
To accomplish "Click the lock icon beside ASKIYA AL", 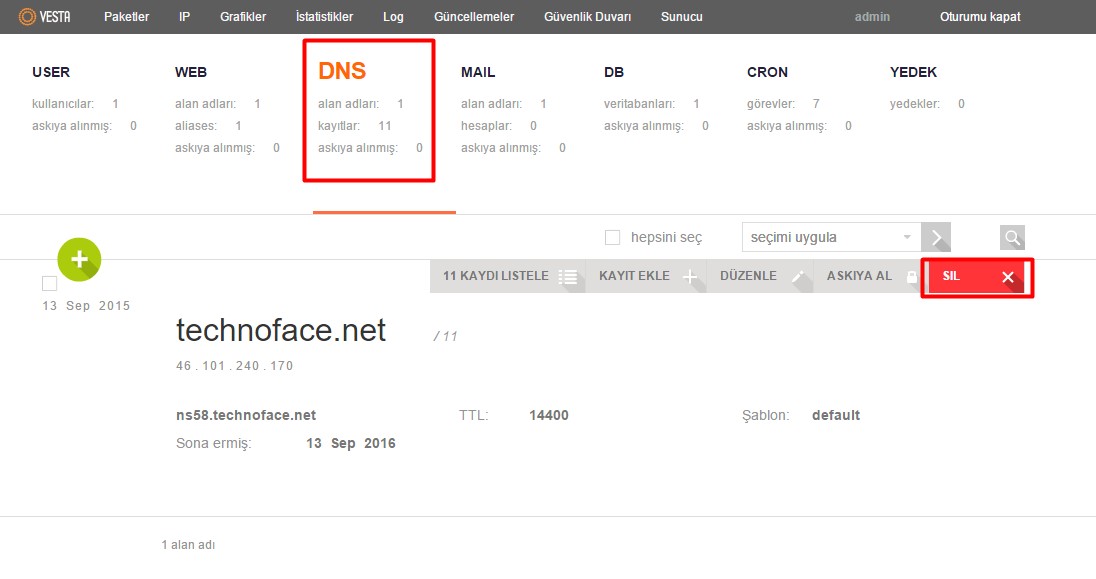I will pos(911,277).
